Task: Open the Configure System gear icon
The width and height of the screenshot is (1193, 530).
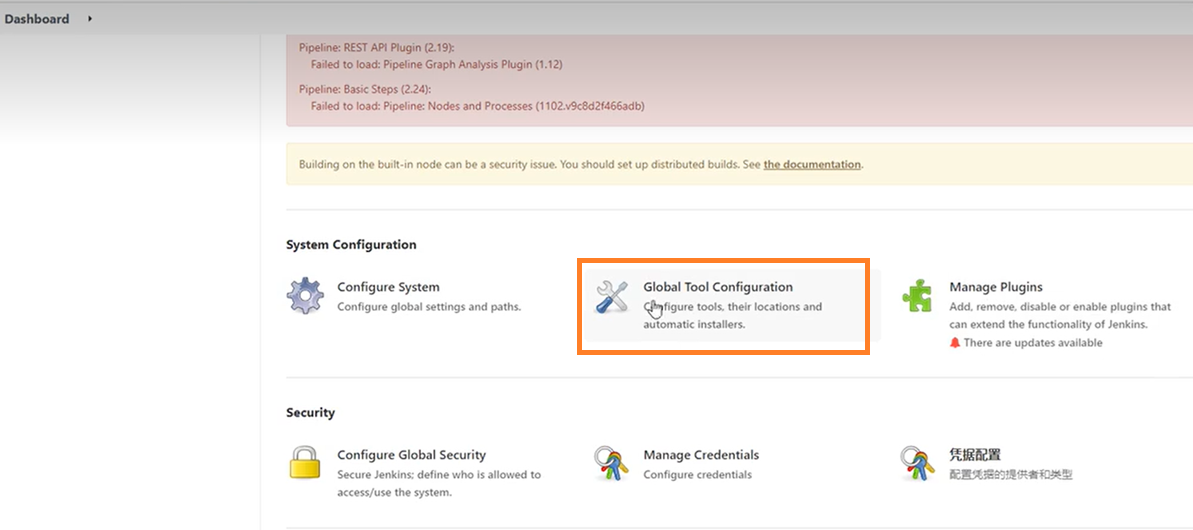Action: [305, 296]
